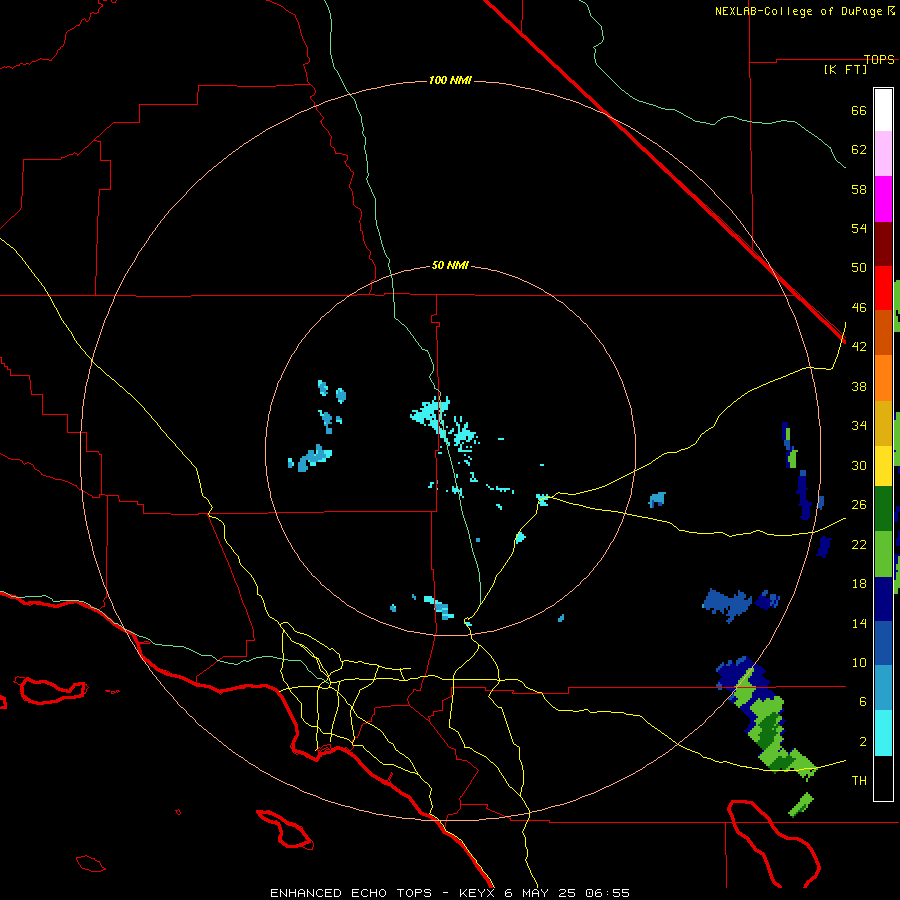The image size is (900, 900).
Task: Pick the magenta color block in legend
Action: [883, 199]
